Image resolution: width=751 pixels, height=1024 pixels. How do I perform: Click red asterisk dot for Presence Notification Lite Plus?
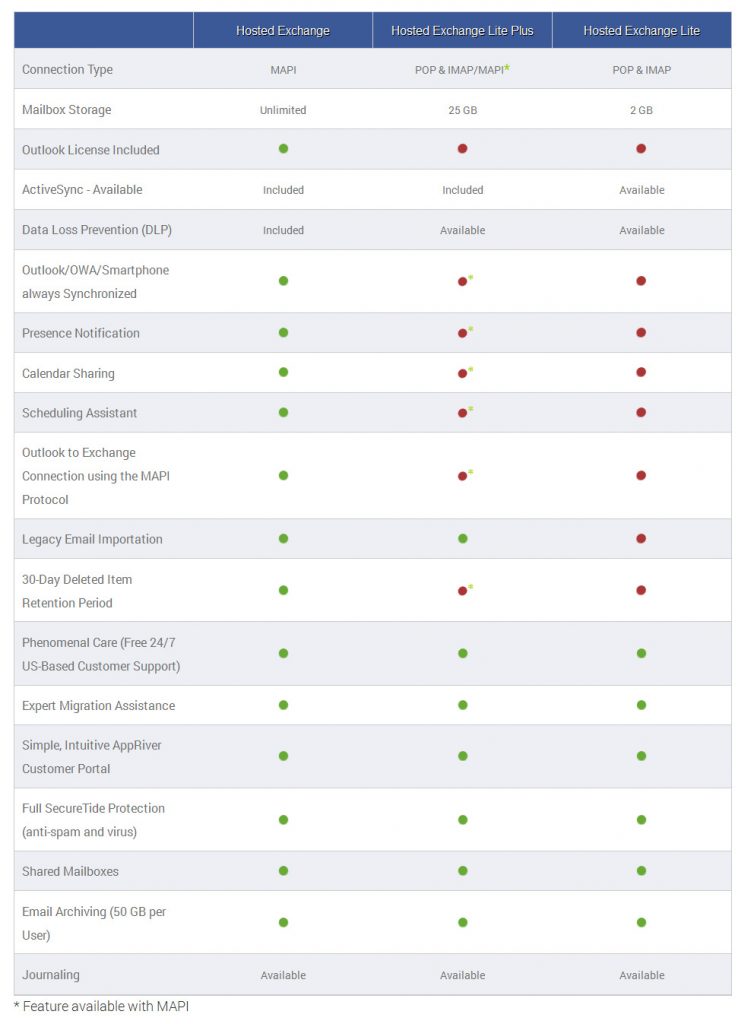tap(462, 333)
